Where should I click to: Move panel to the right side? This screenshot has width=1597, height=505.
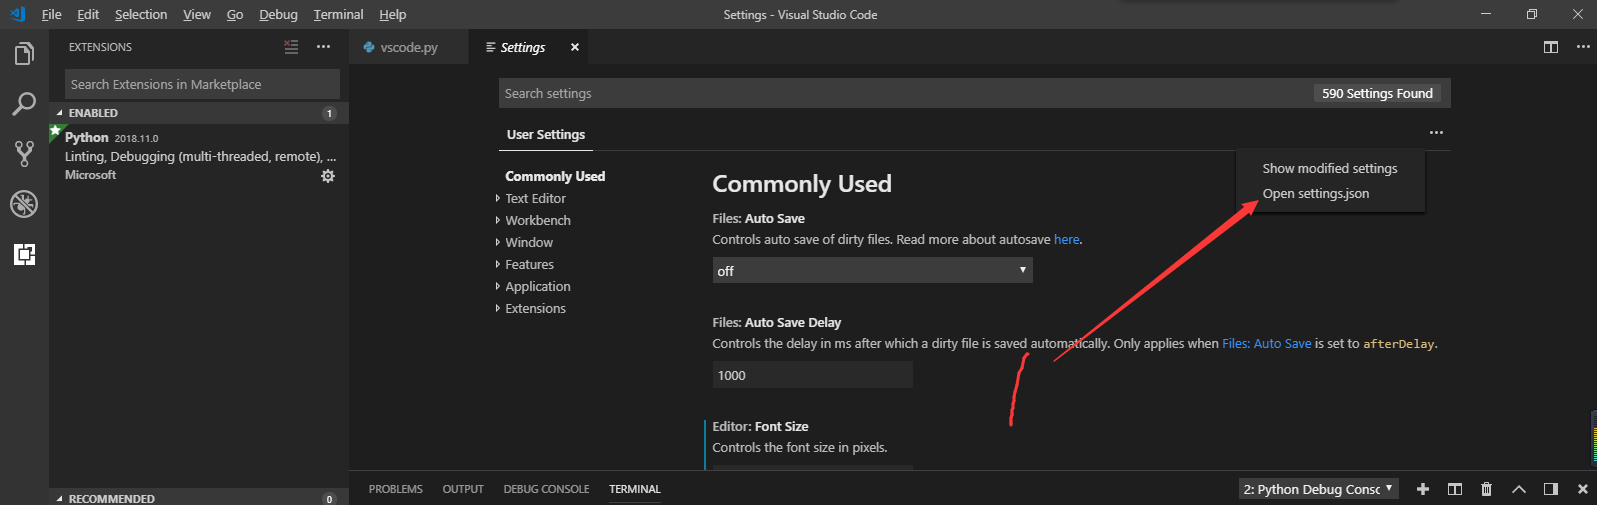(x=1551, y=489)
